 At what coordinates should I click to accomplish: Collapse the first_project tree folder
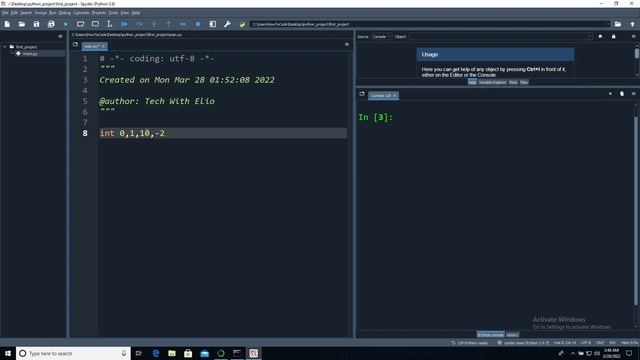5,47
